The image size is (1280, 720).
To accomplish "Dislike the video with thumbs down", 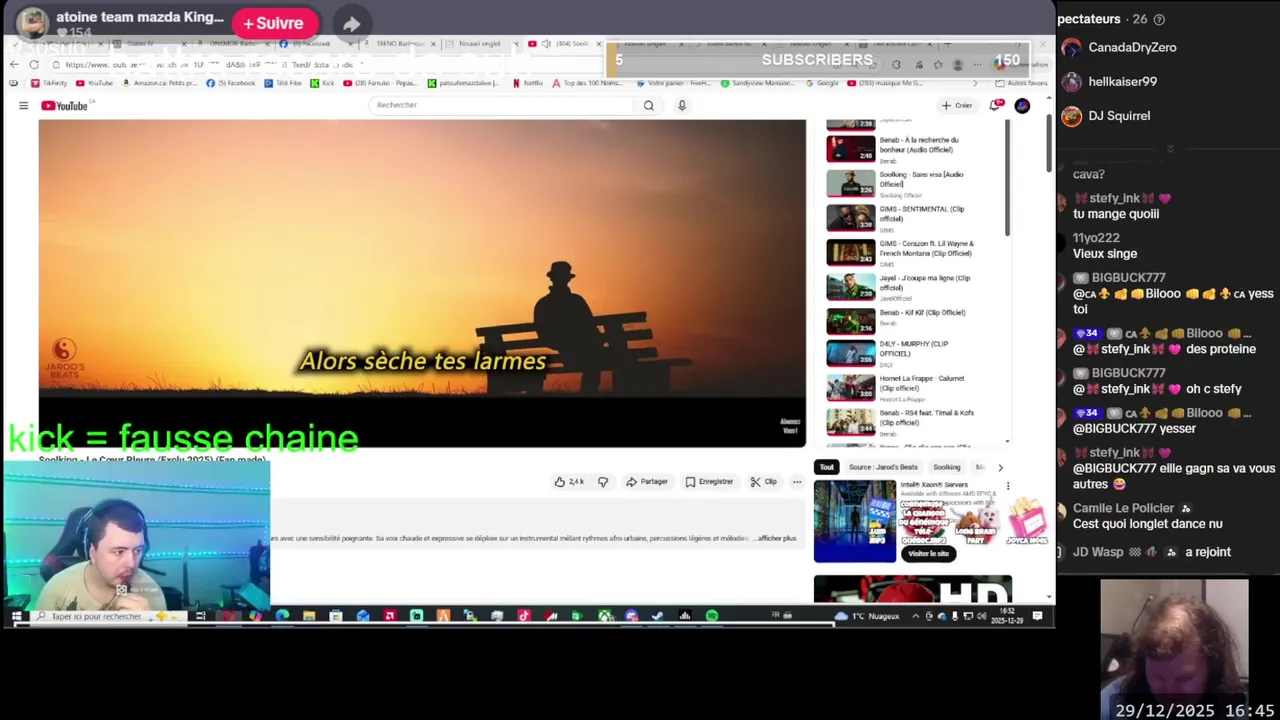I will point(603,482).
